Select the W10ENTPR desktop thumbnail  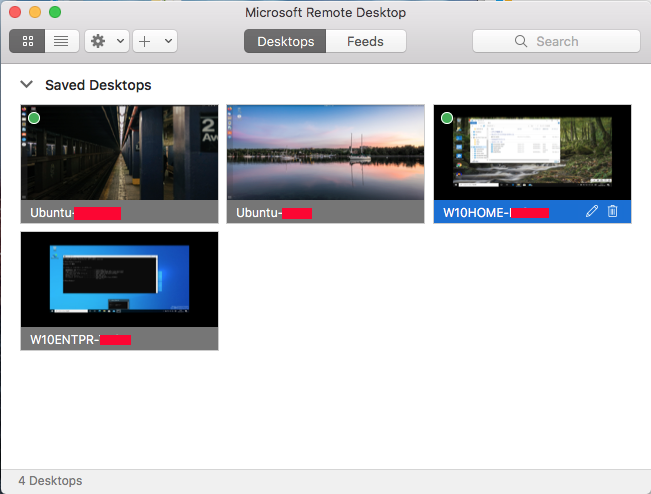point(120,280)
